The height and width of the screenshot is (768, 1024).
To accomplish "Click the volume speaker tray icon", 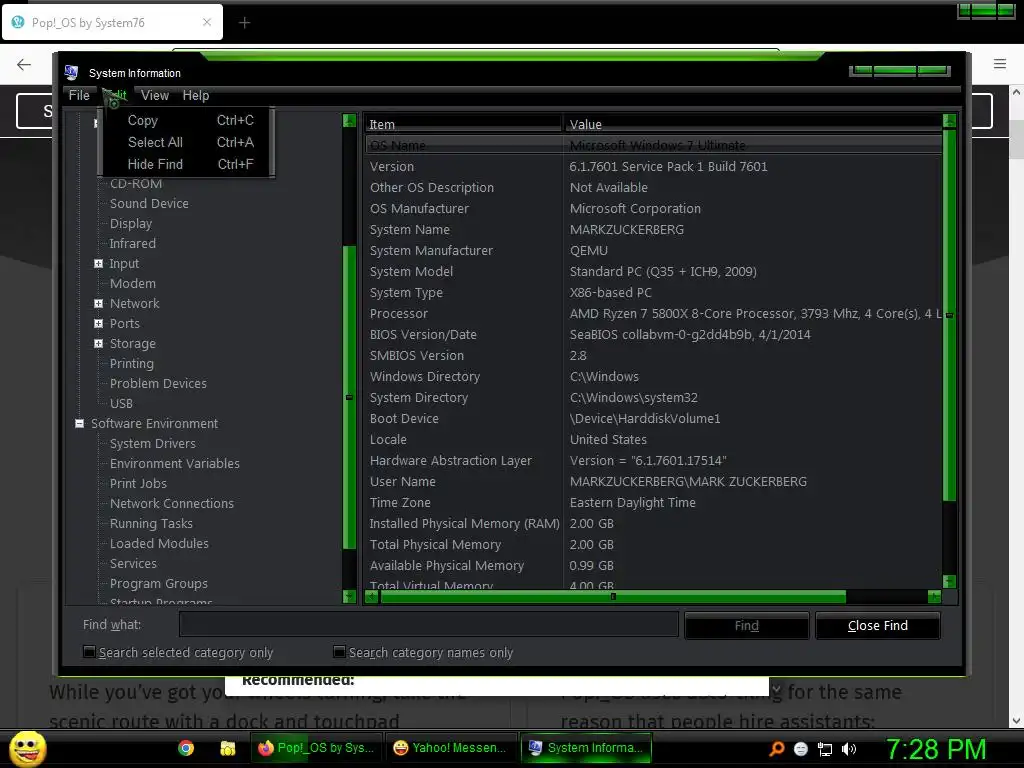I will tap(849, 749).
